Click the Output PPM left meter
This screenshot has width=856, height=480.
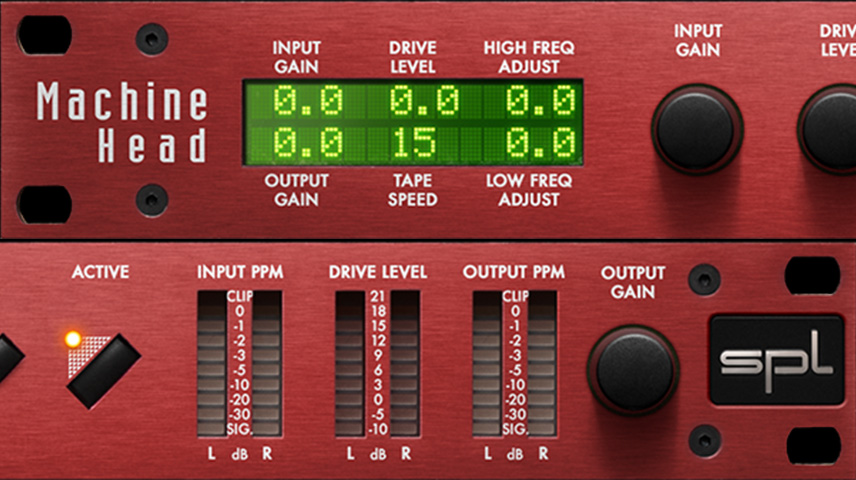[488, 364]
